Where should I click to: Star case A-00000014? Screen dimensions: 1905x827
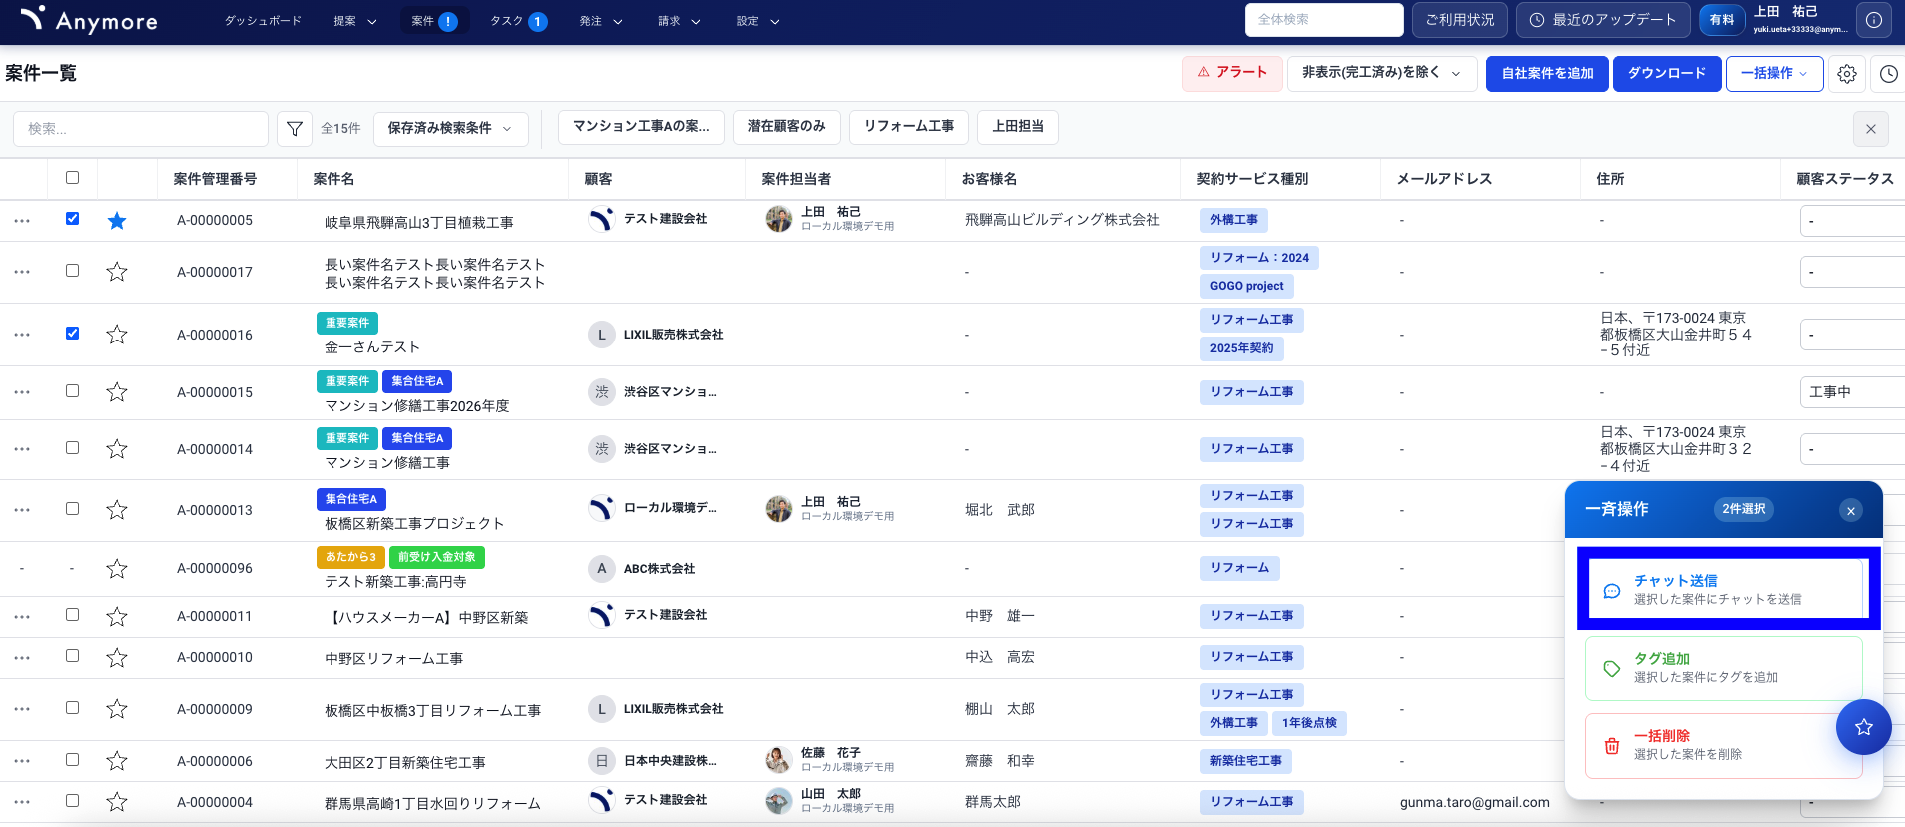click(x=117, y=449)
